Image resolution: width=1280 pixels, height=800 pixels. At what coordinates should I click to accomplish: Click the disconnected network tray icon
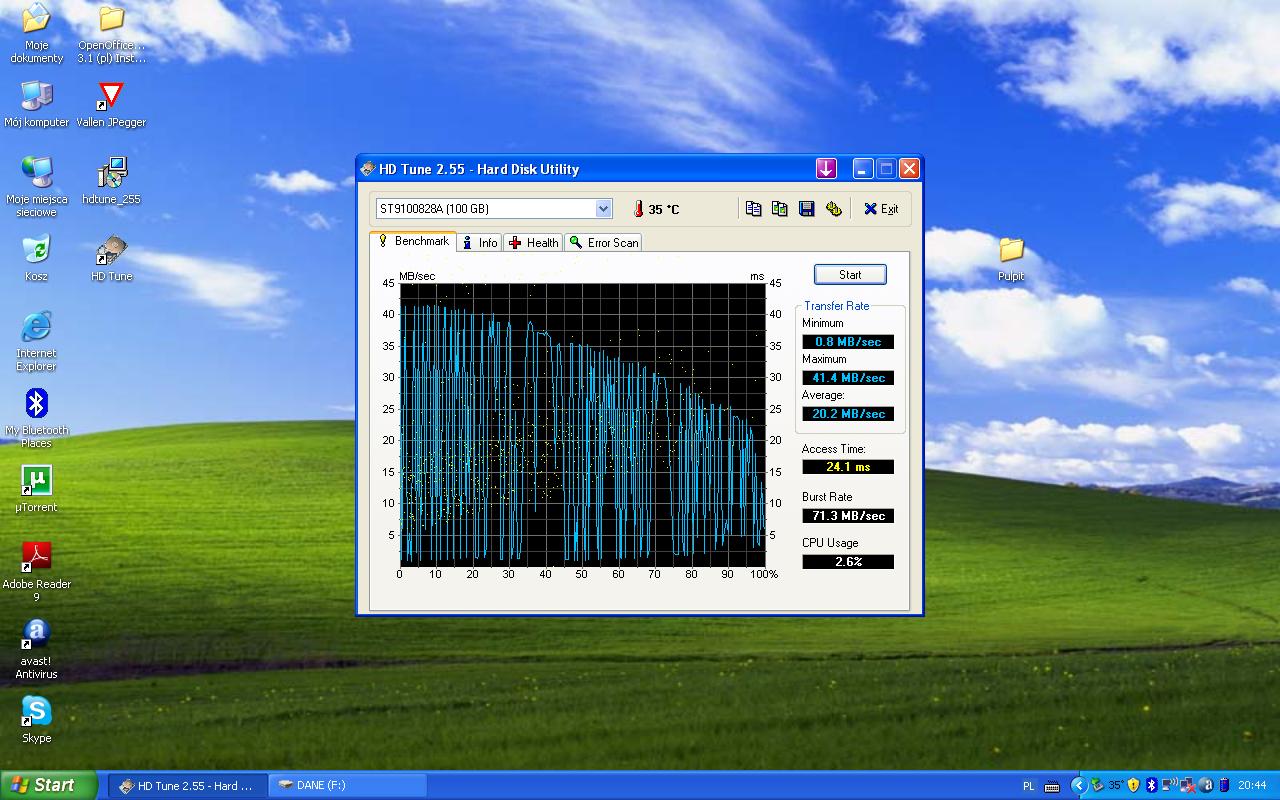pos(1187,786)
